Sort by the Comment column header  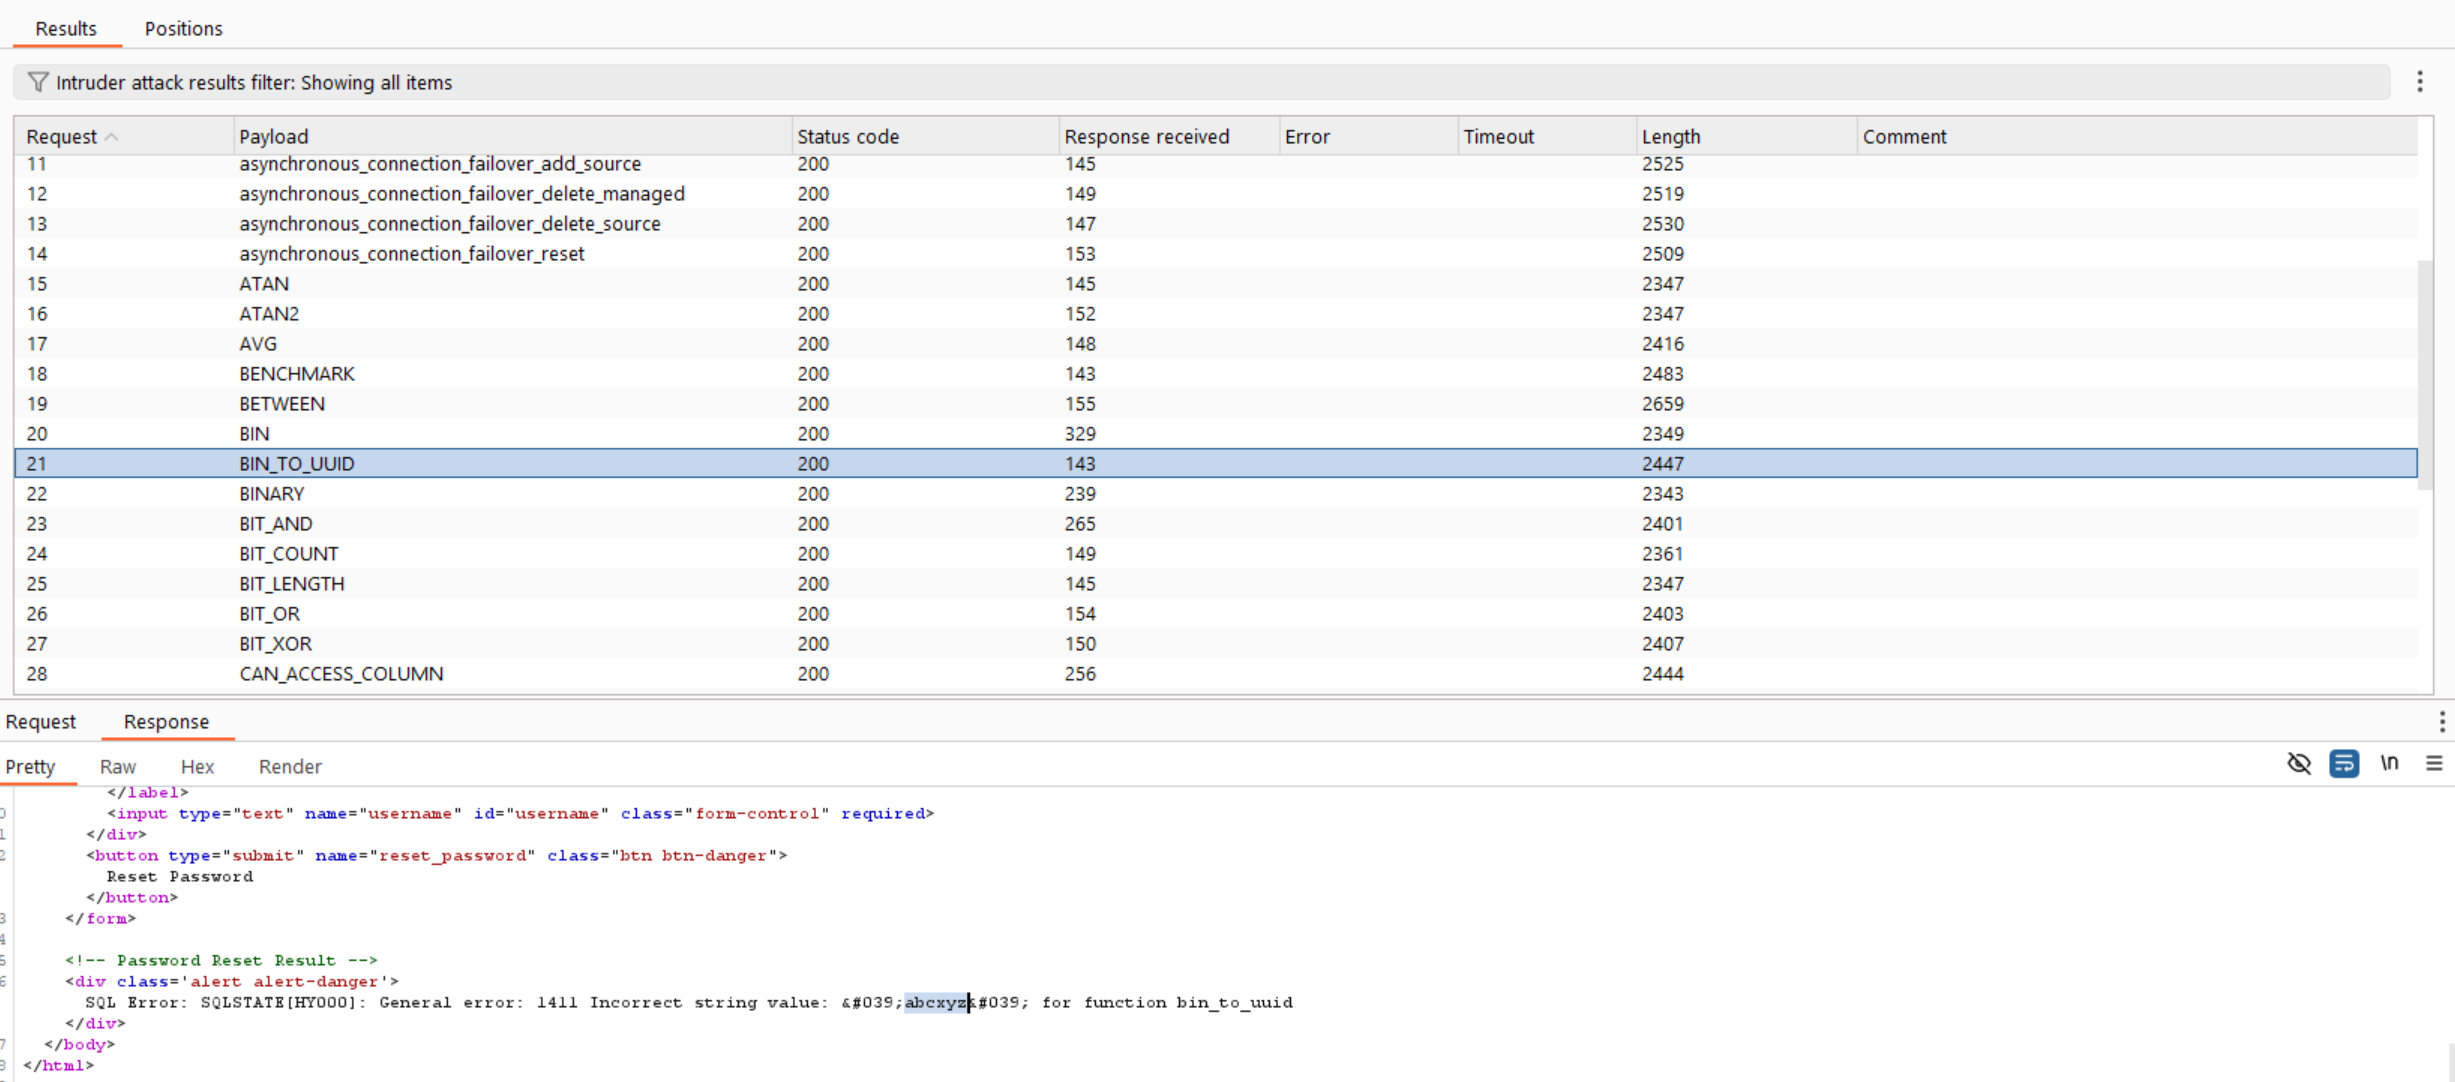(2137, 136)
